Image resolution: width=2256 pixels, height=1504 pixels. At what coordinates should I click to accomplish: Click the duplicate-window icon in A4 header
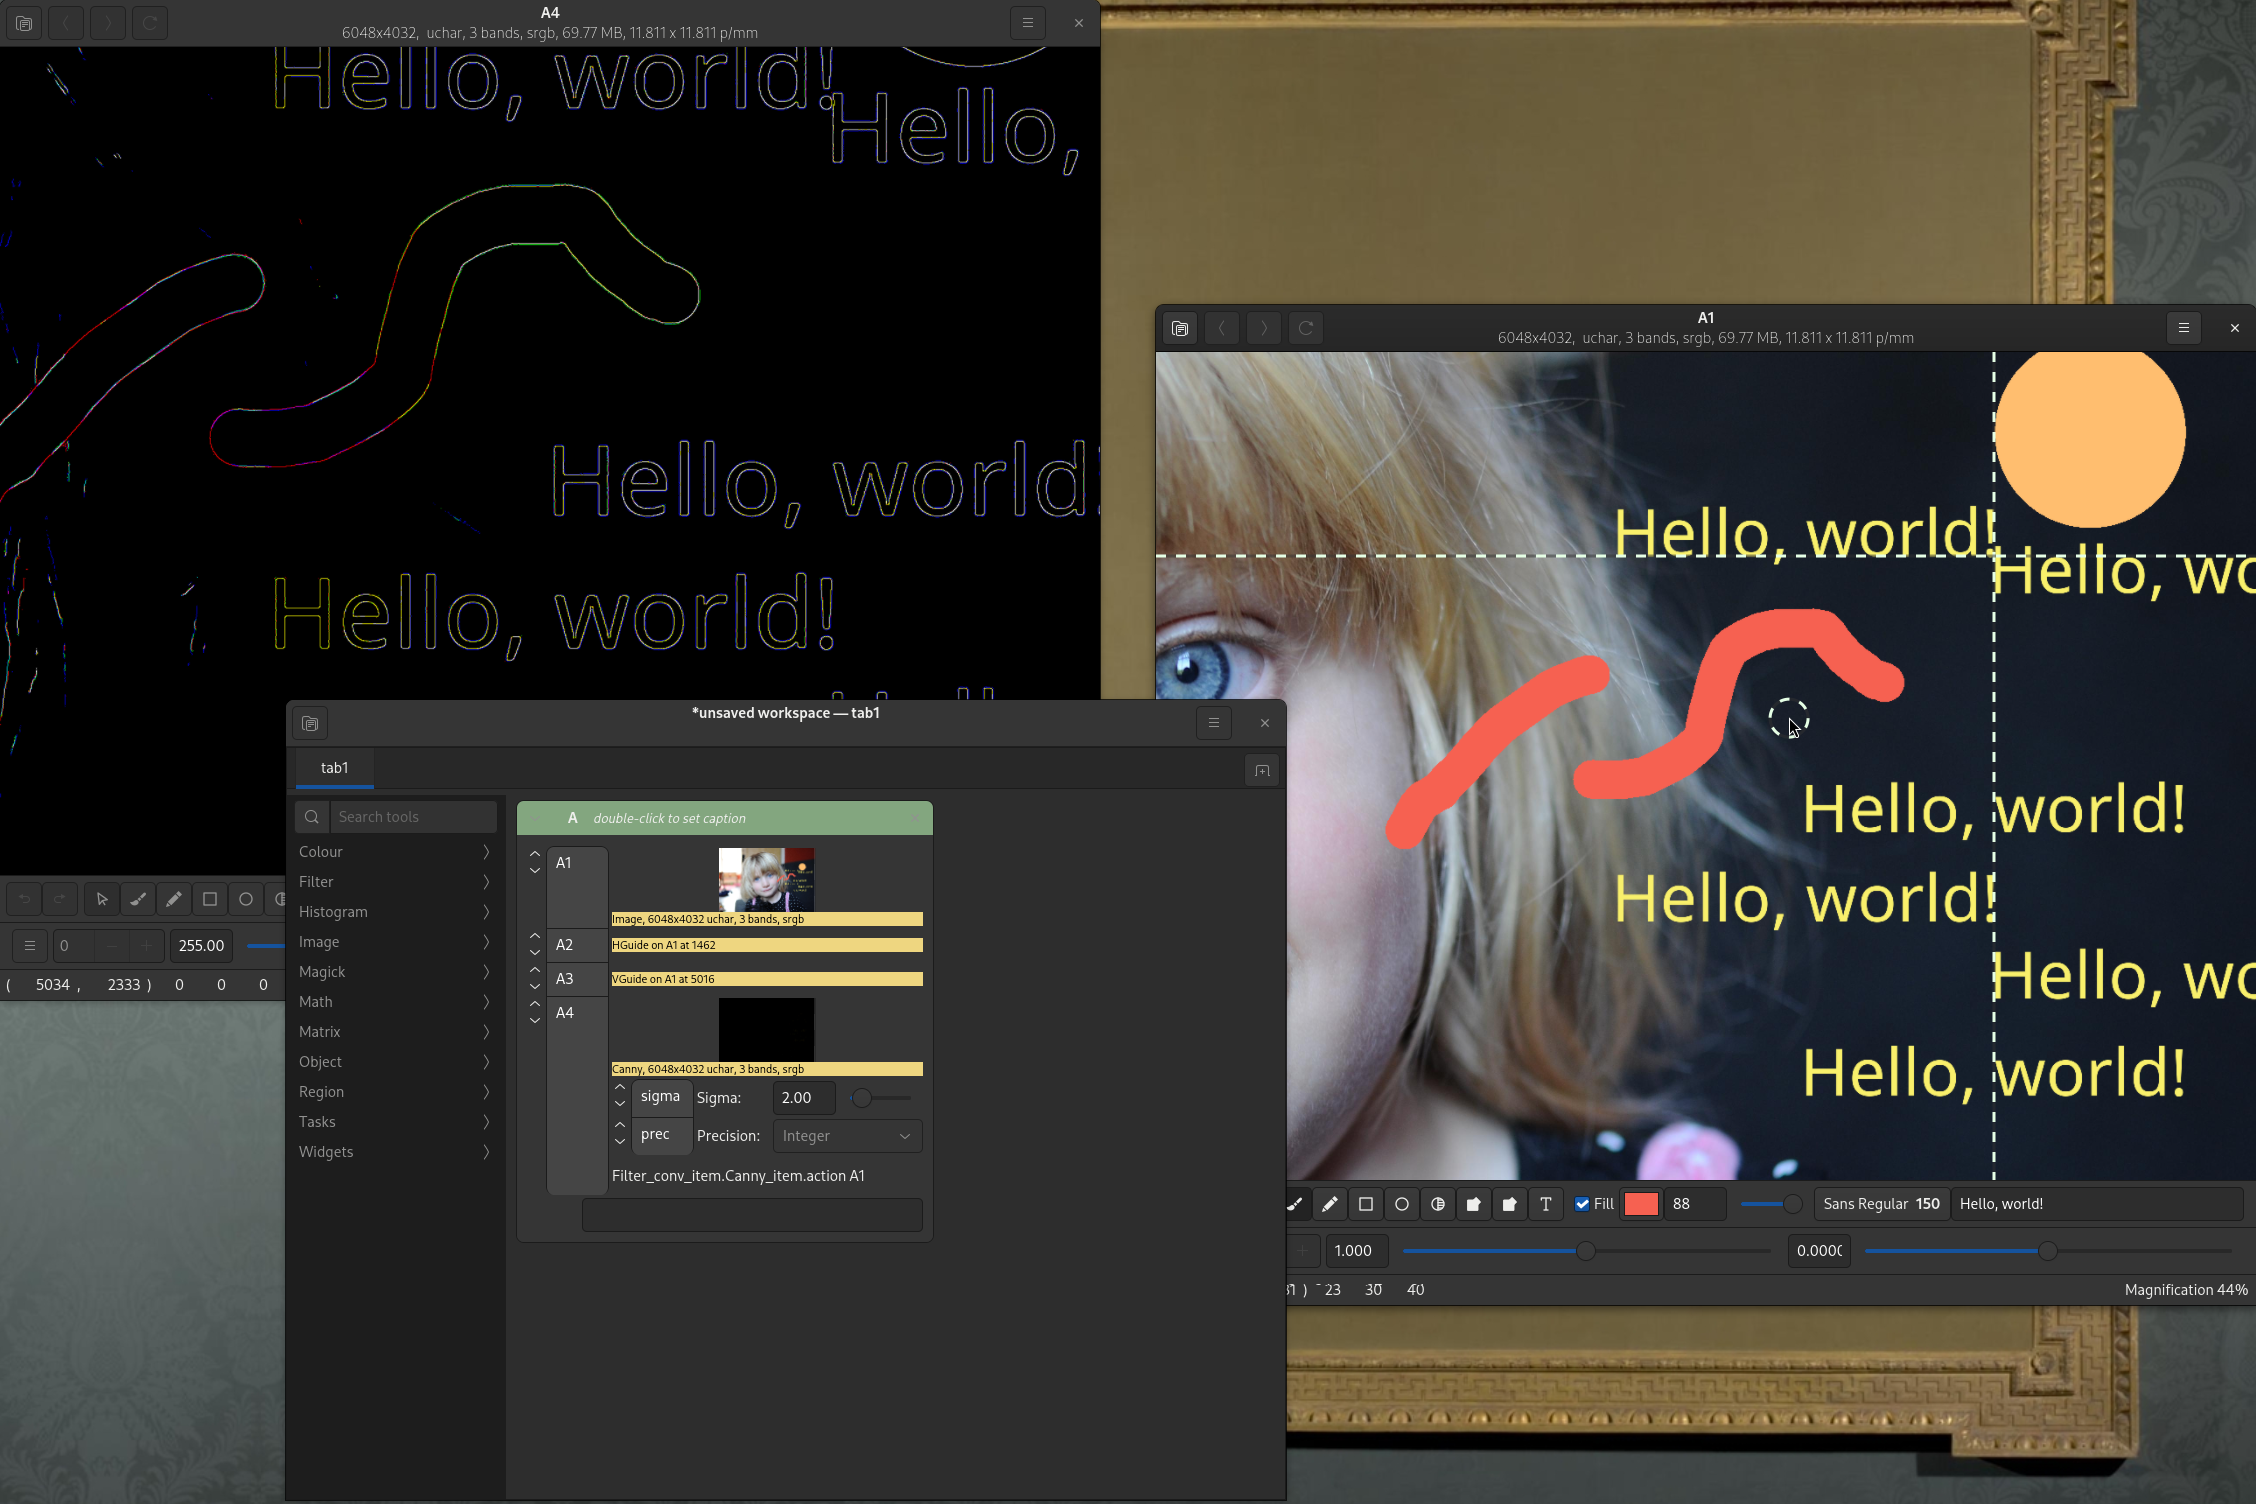(24, 23)
